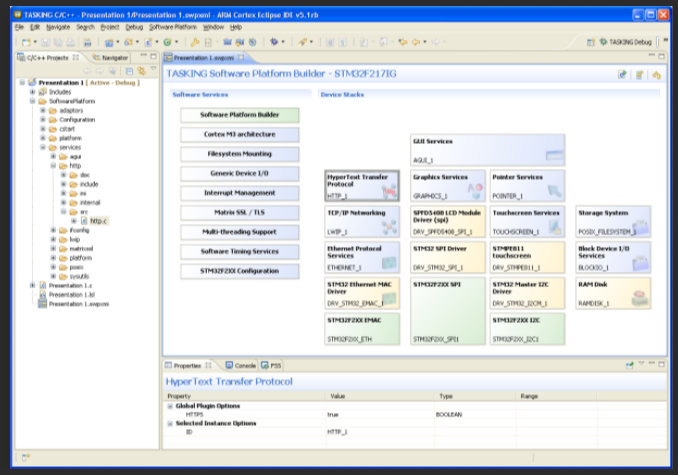
Task: Click the yellow wrench toolbar icon
Action: (x=195, y=42)
